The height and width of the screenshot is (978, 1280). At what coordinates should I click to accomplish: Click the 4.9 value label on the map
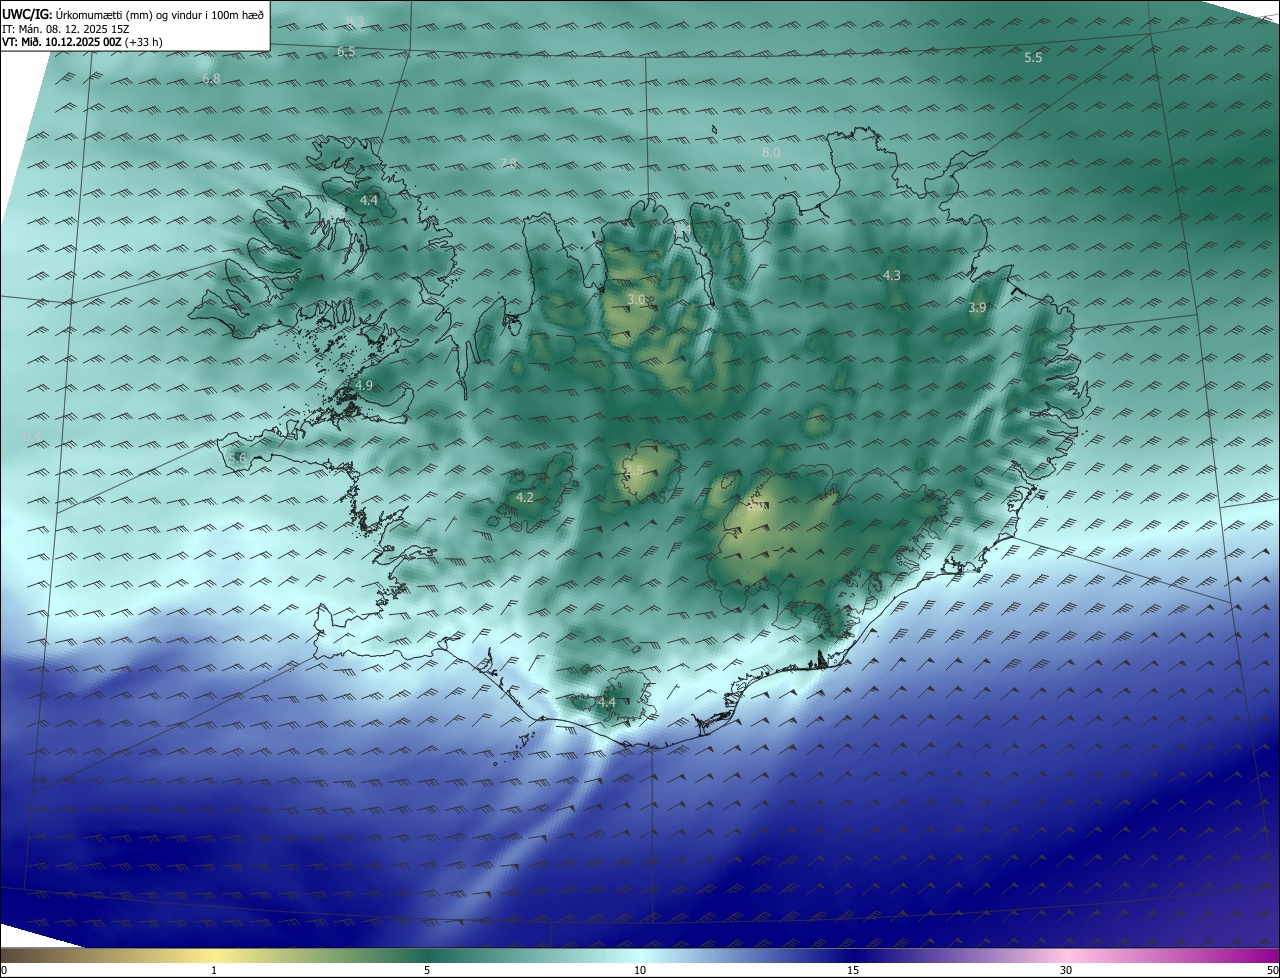point(364,385)
